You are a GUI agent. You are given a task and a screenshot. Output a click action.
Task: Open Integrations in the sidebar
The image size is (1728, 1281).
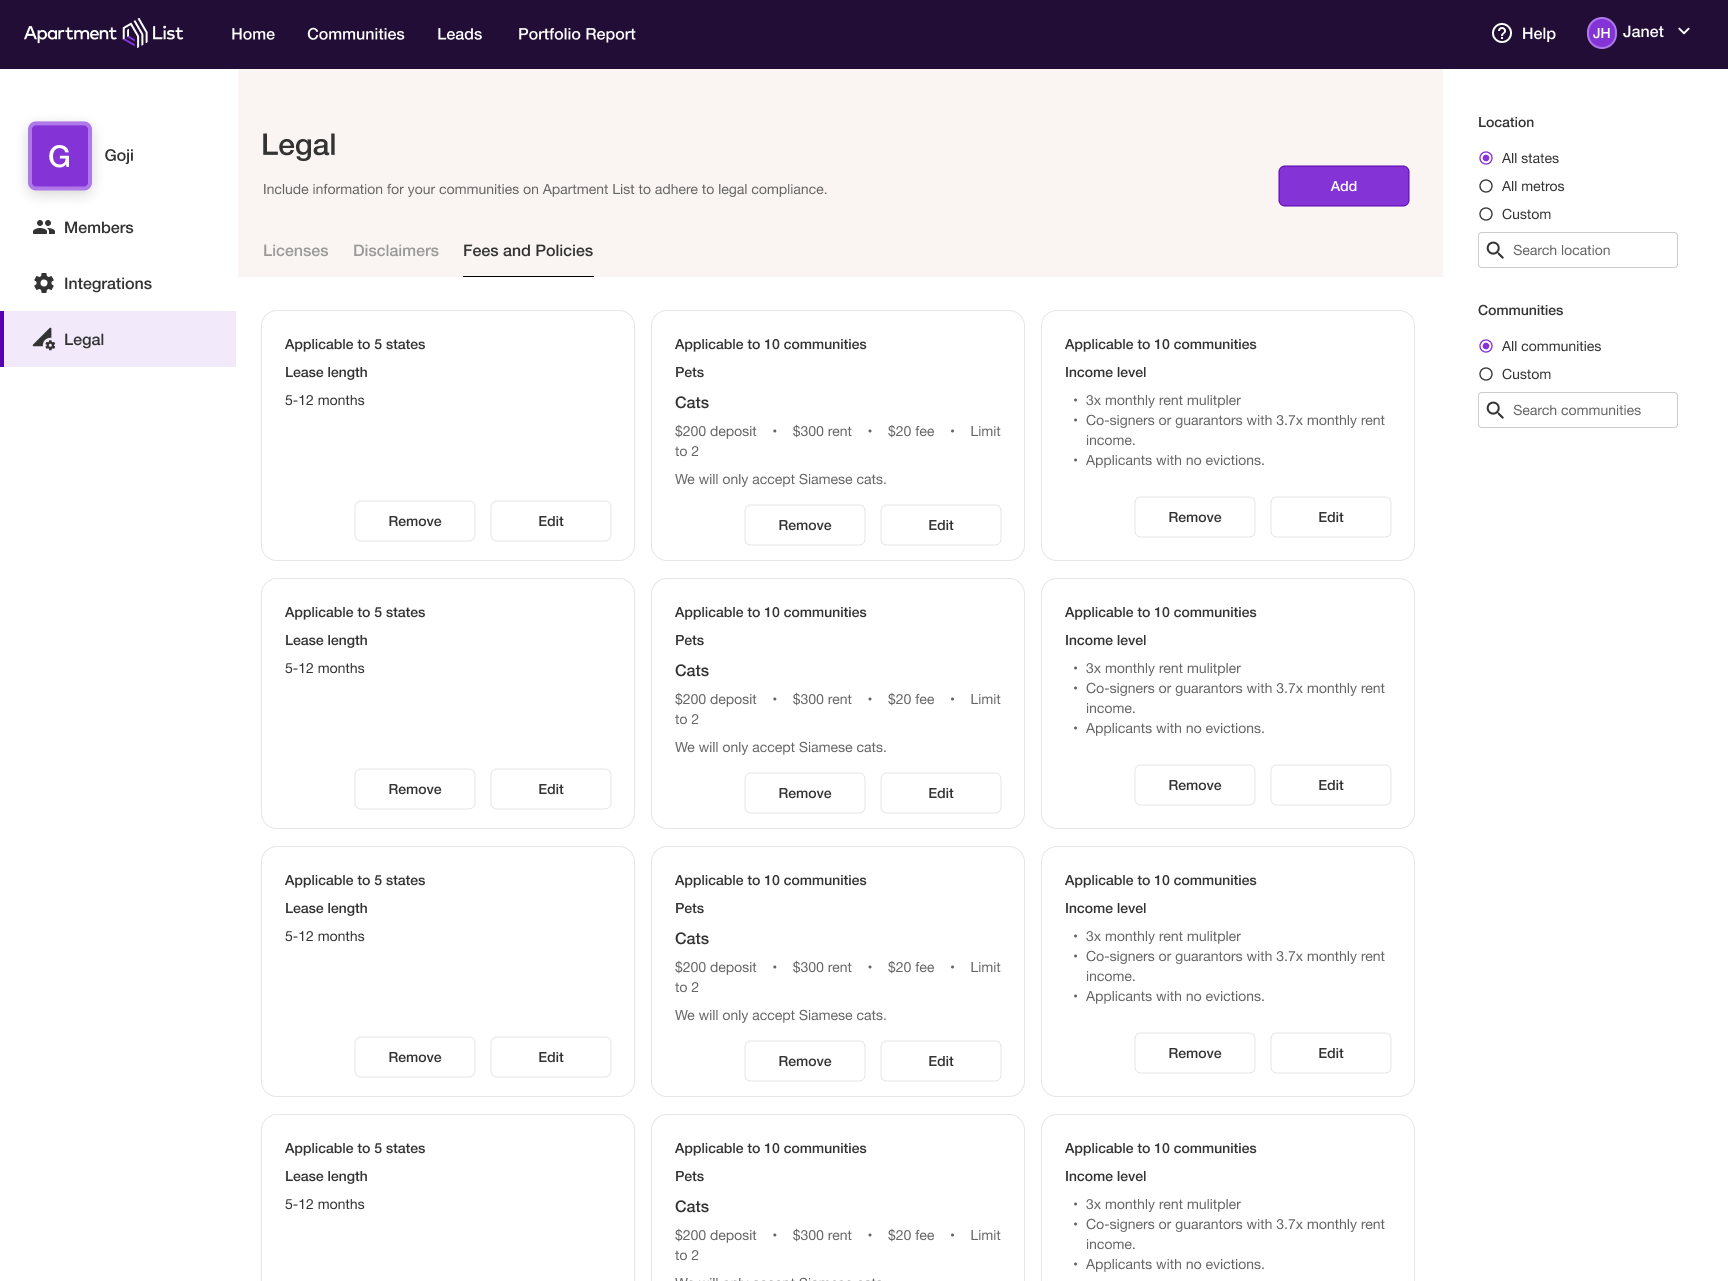118,283
